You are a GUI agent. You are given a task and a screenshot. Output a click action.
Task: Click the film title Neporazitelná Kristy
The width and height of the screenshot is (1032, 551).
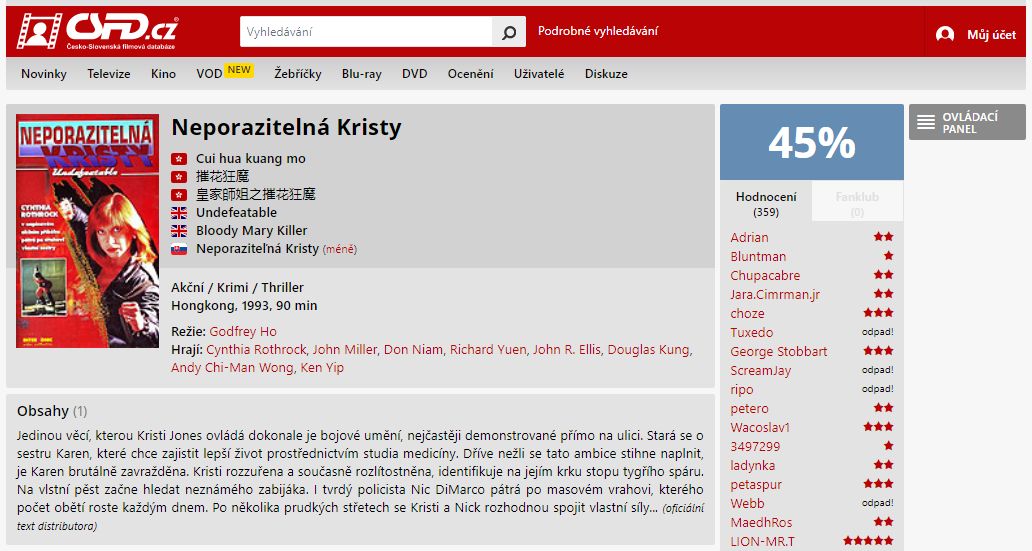pos(286,127)
